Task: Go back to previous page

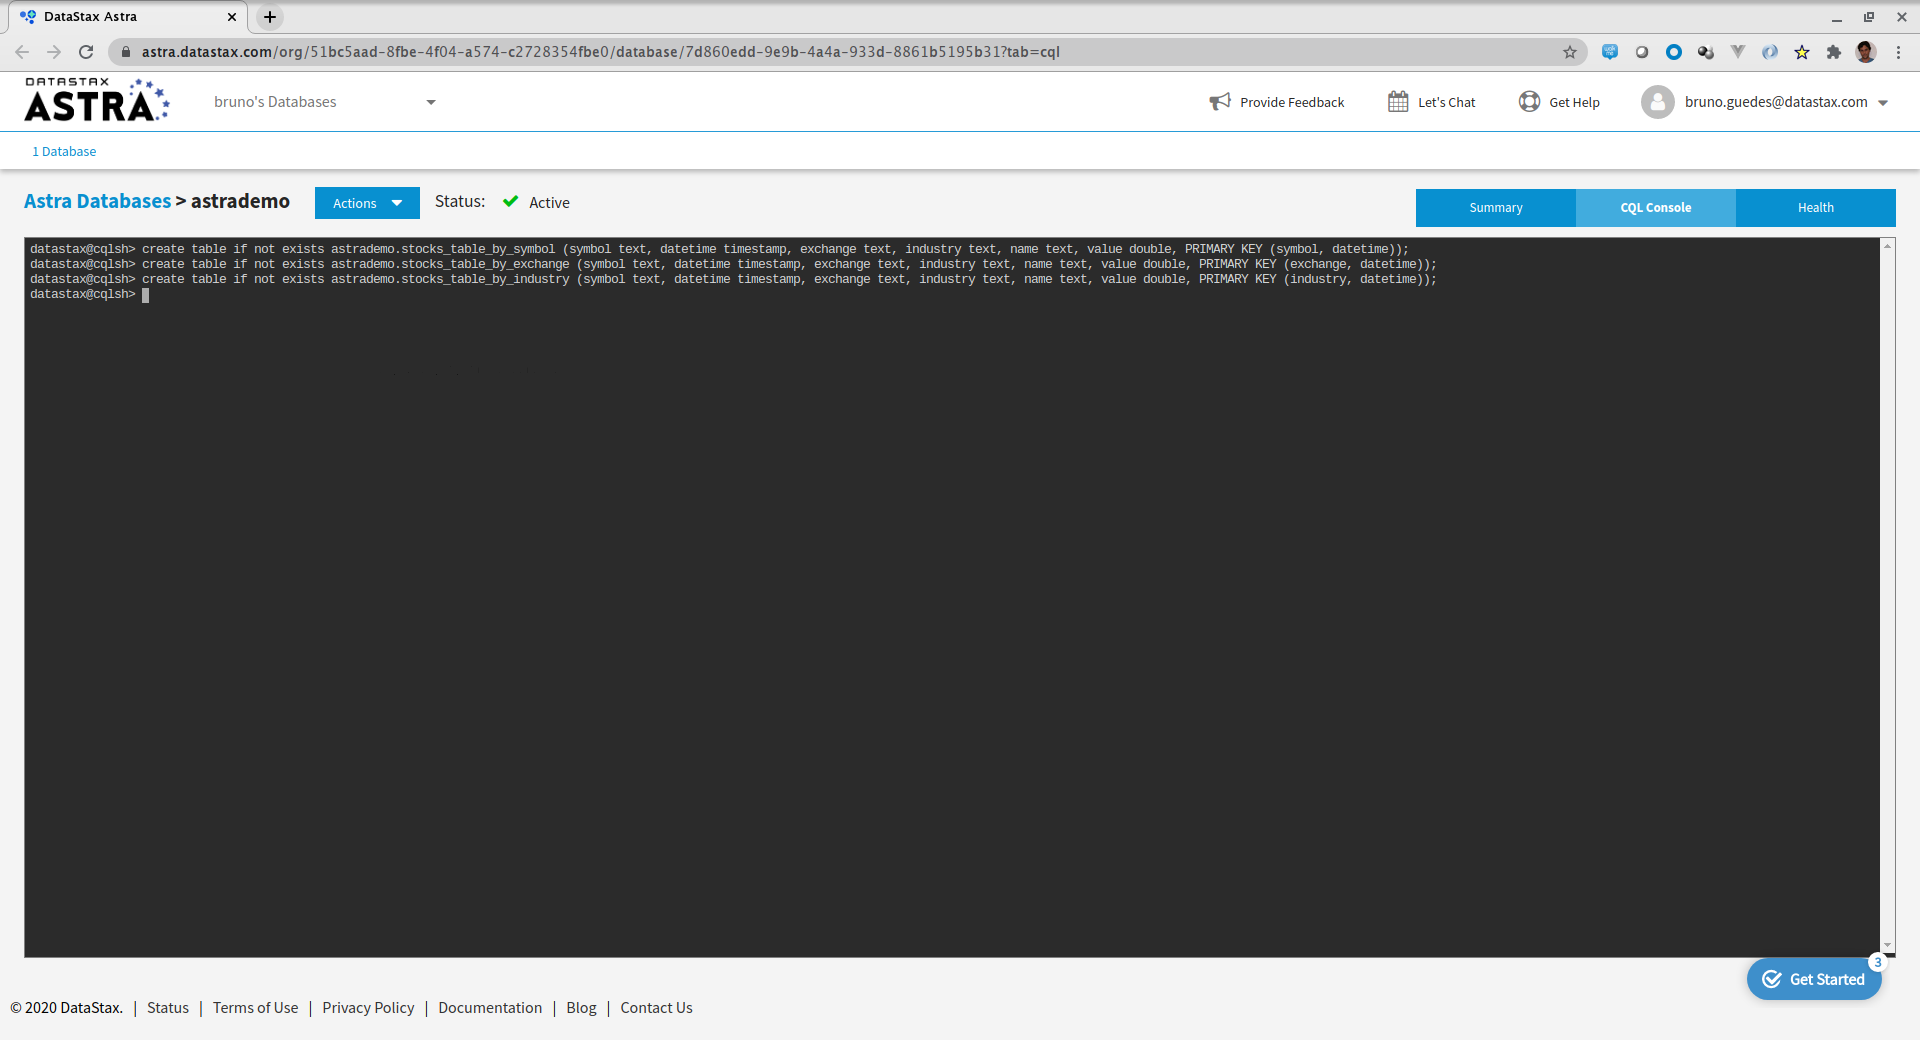Action: coord(22,52)
